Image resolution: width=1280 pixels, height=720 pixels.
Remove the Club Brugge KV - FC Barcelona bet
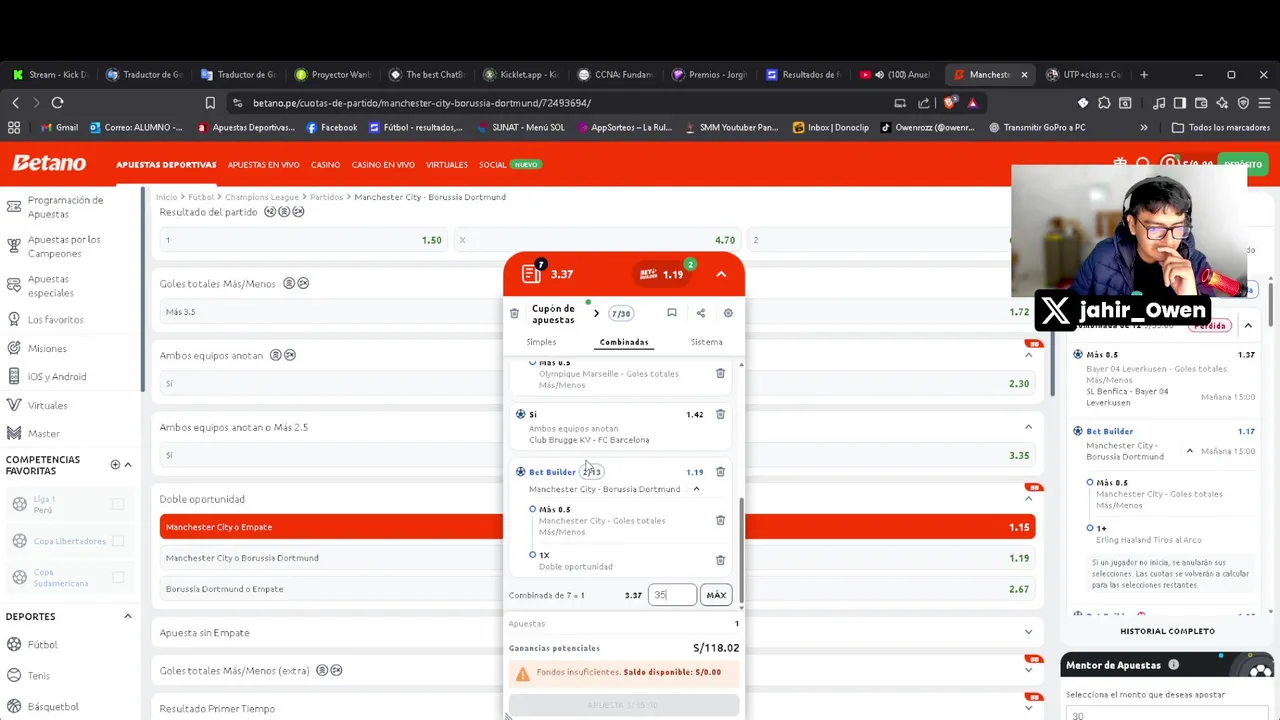720,414
